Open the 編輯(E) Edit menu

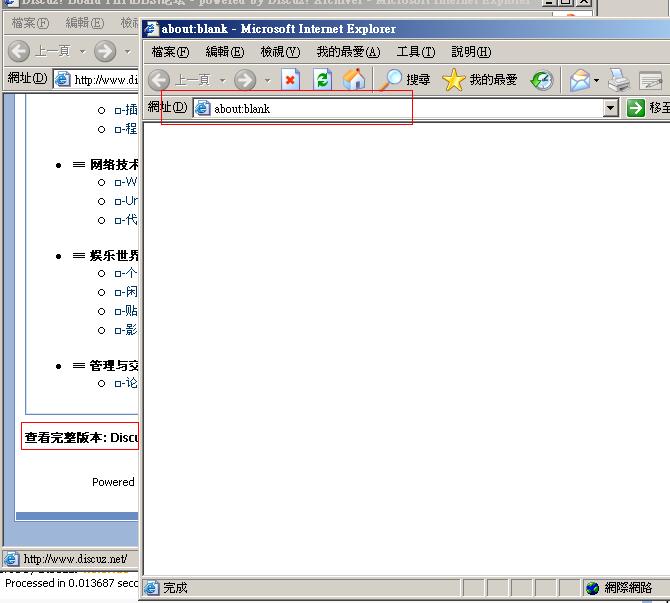225,52
